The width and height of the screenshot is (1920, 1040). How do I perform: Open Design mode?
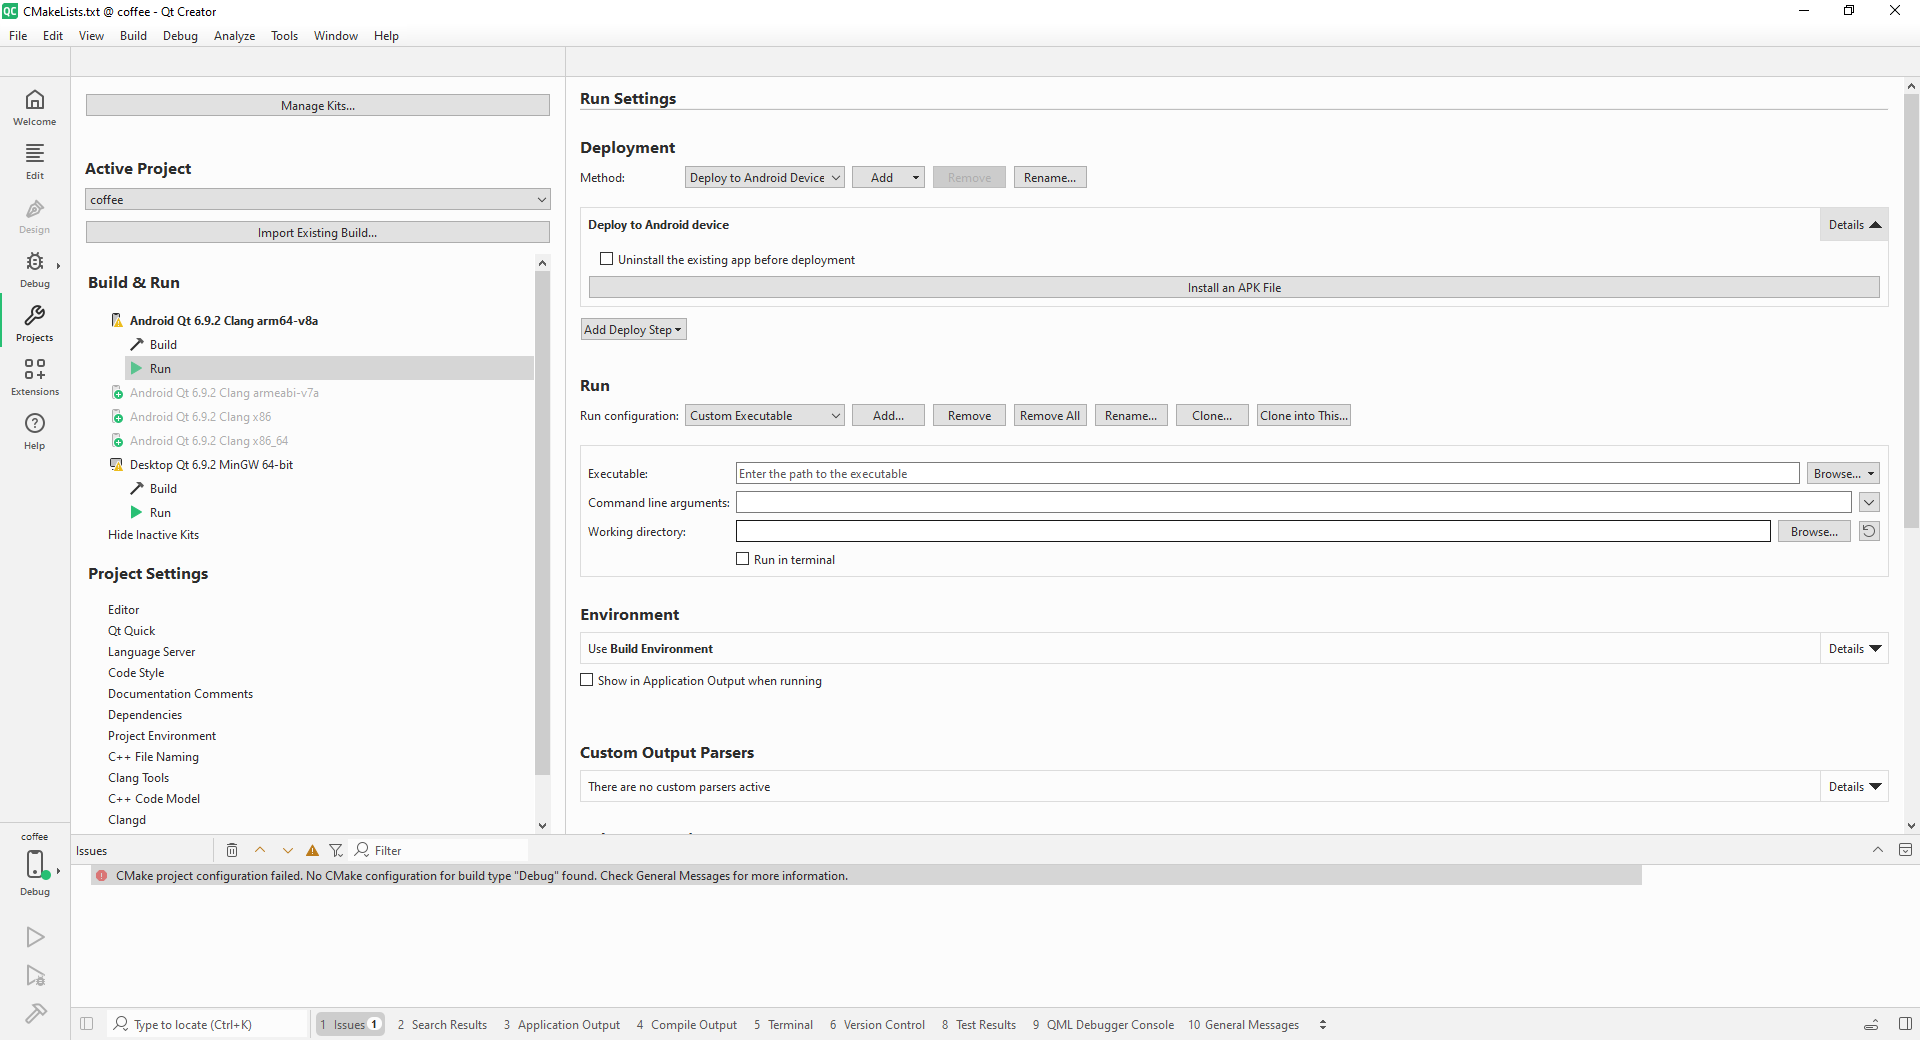click(x=35, y=215)
